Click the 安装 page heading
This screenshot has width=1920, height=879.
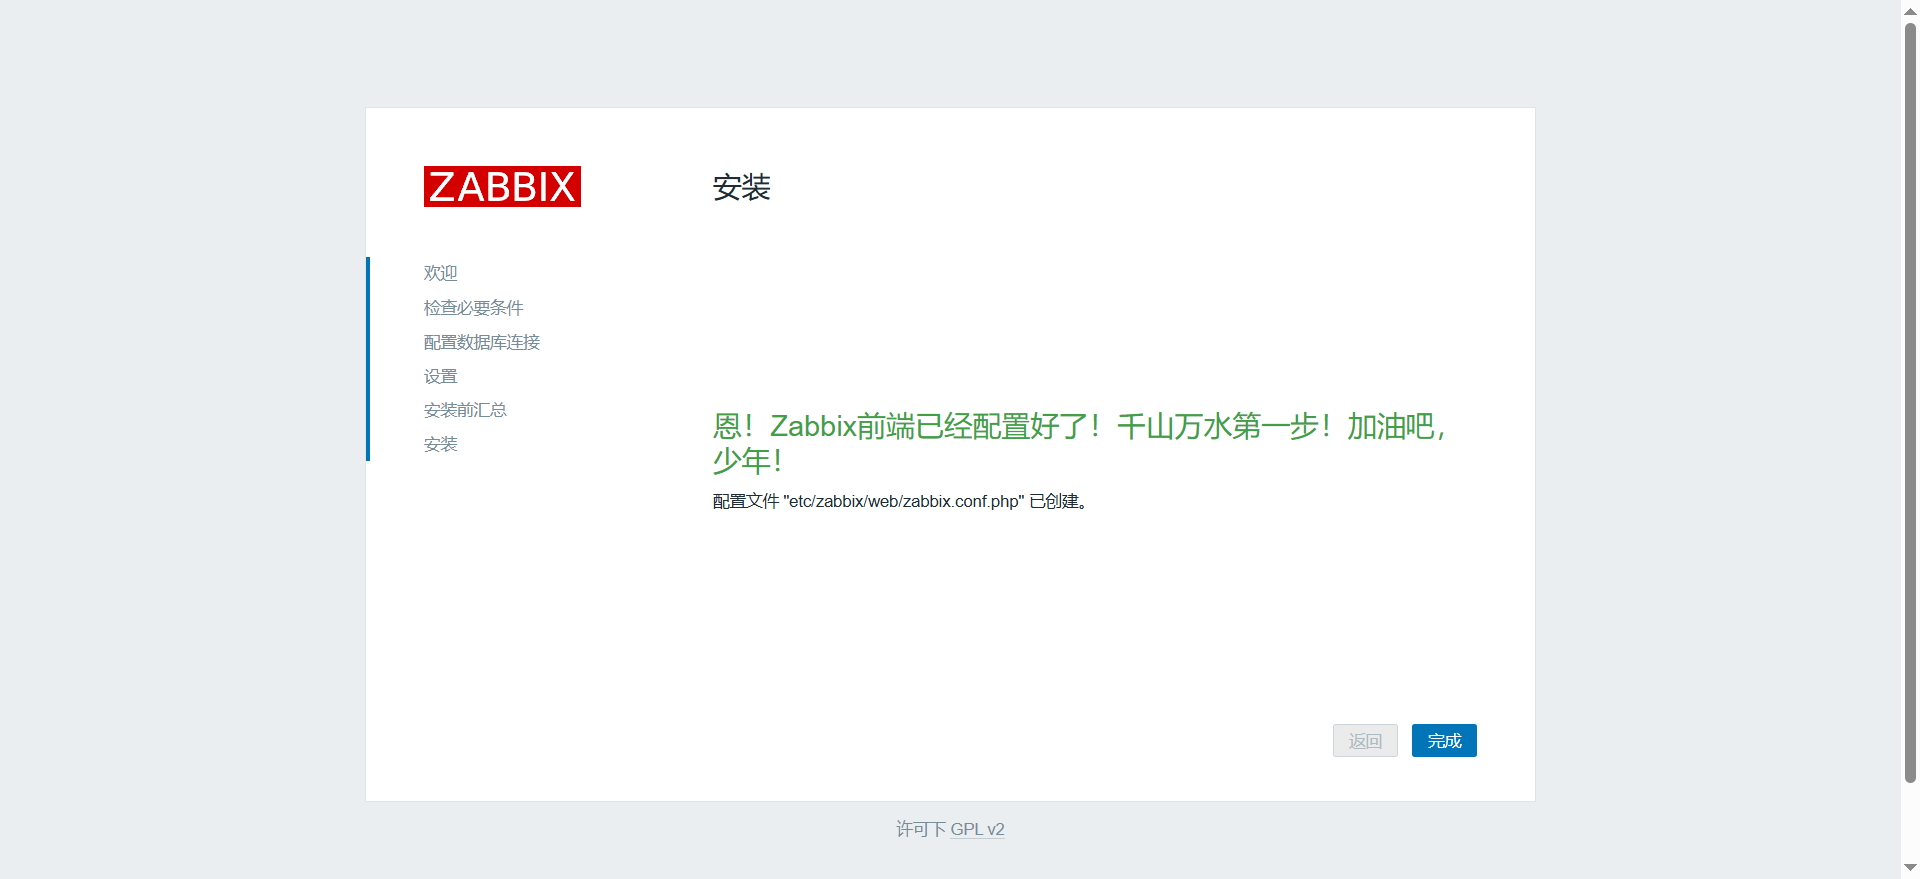tap(741, 187)
